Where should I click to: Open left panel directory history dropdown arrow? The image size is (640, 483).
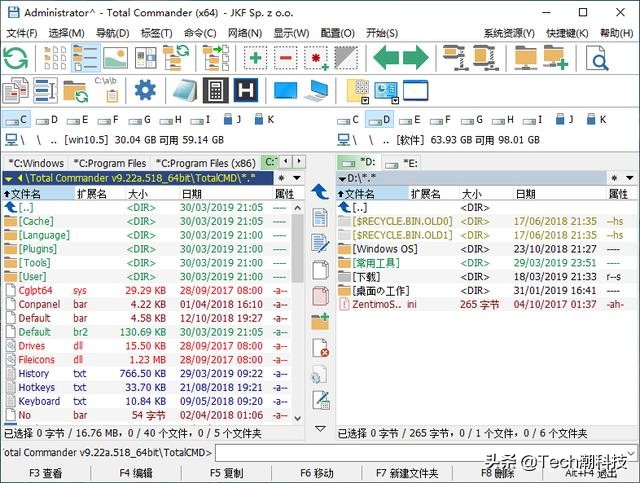(x=295, y=178)
